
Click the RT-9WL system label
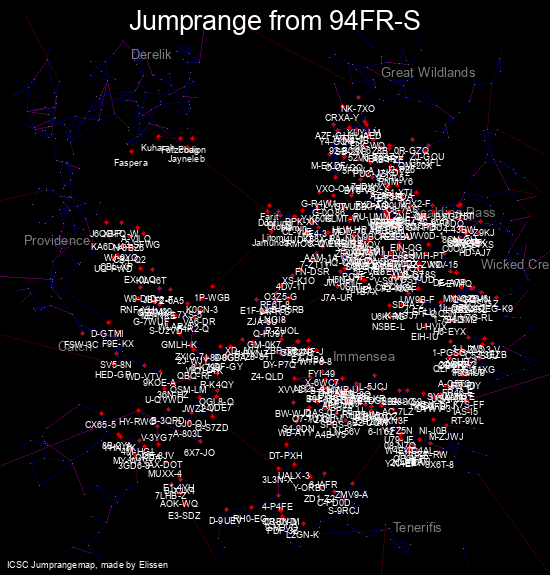pos(467,421)
